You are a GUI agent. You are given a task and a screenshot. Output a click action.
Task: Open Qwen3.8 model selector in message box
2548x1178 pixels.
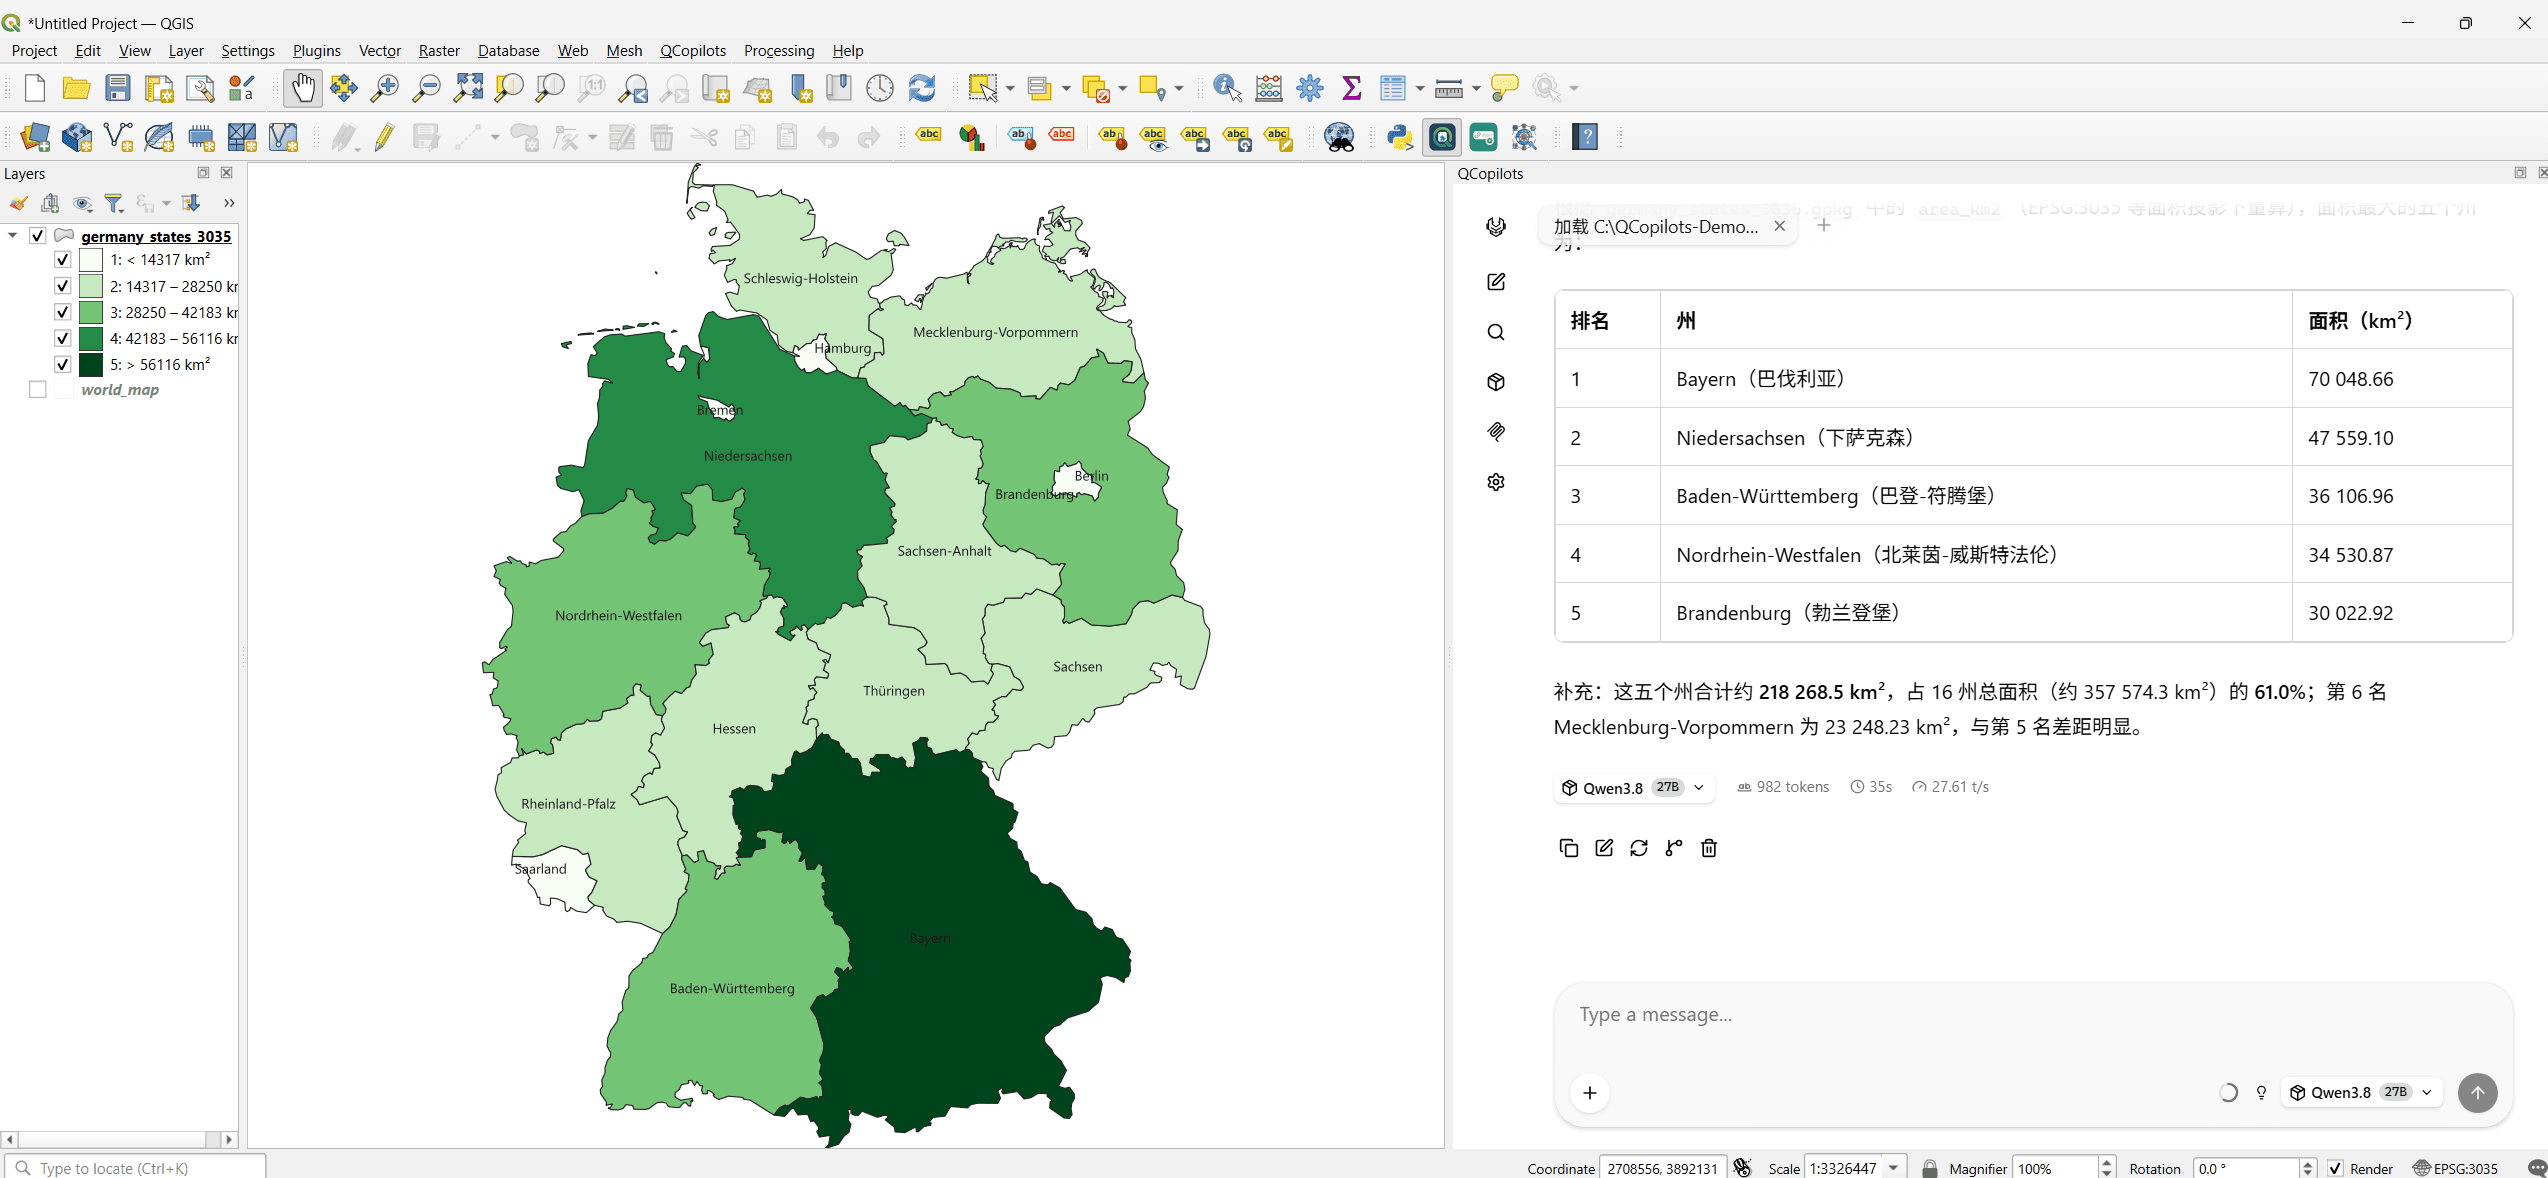[x=2364, y=1092]
